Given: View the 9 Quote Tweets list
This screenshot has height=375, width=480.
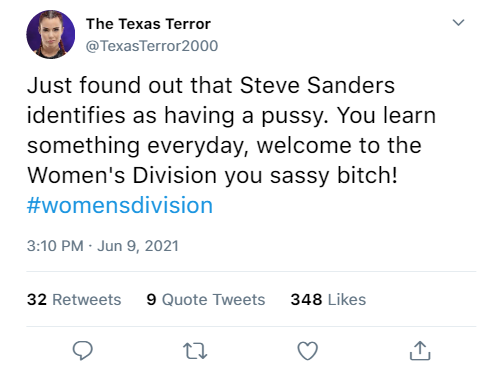Looking at the screenshot, I should 206,299.
